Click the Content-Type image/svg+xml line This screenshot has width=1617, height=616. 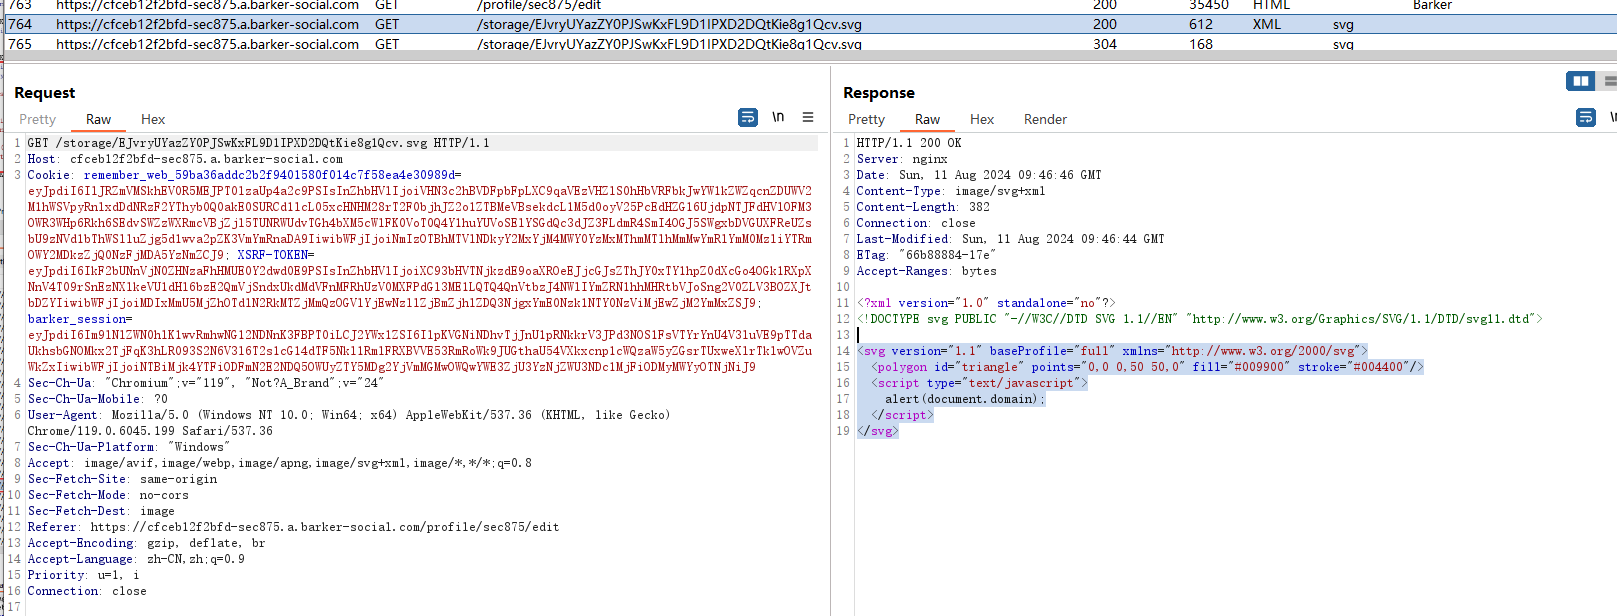tap(950, 191)
